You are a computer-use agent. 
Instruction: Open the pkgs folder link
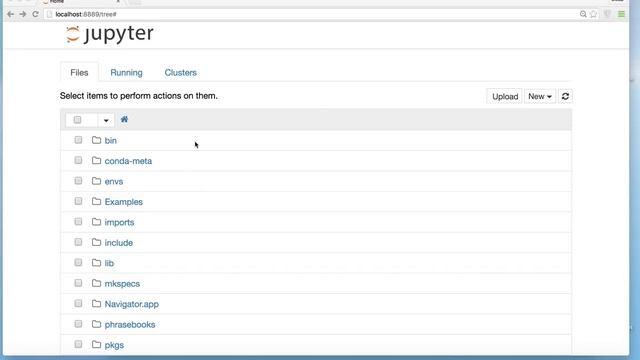pos(114,344)
